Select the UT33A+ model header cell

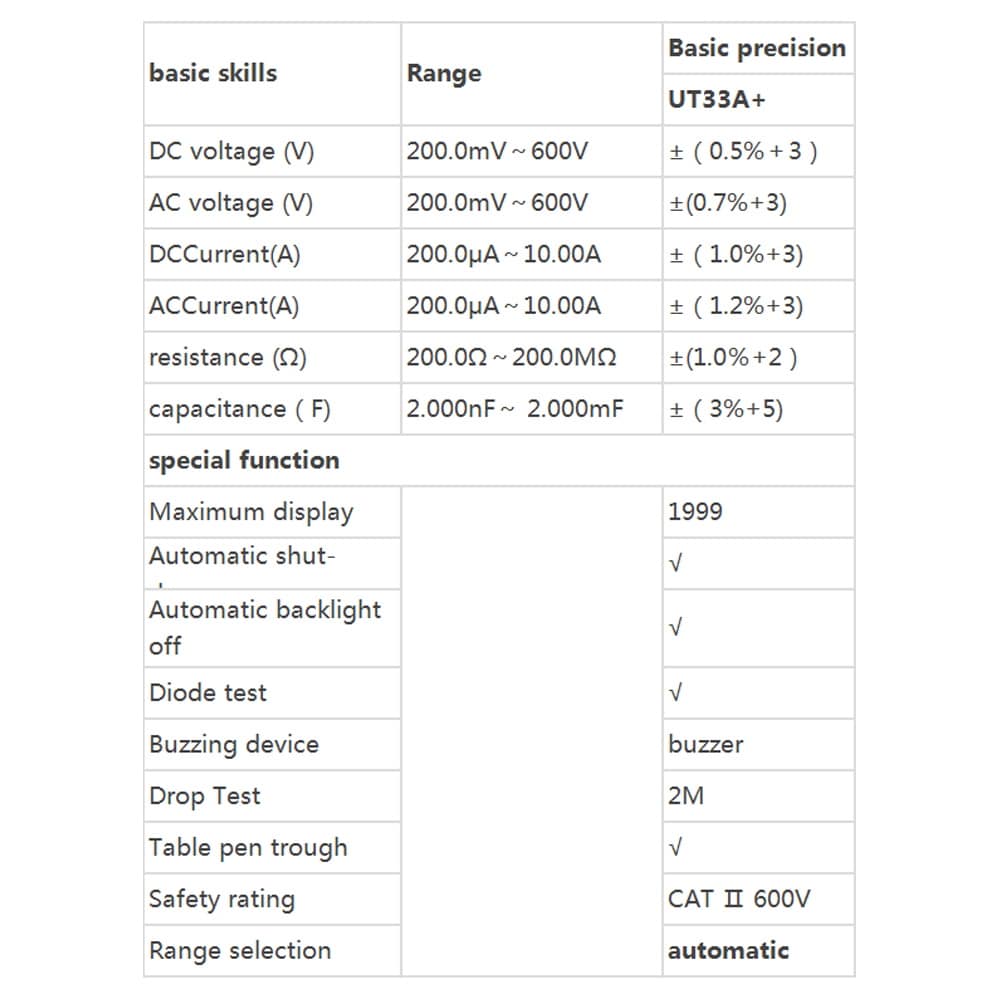[x=717, y=100]
